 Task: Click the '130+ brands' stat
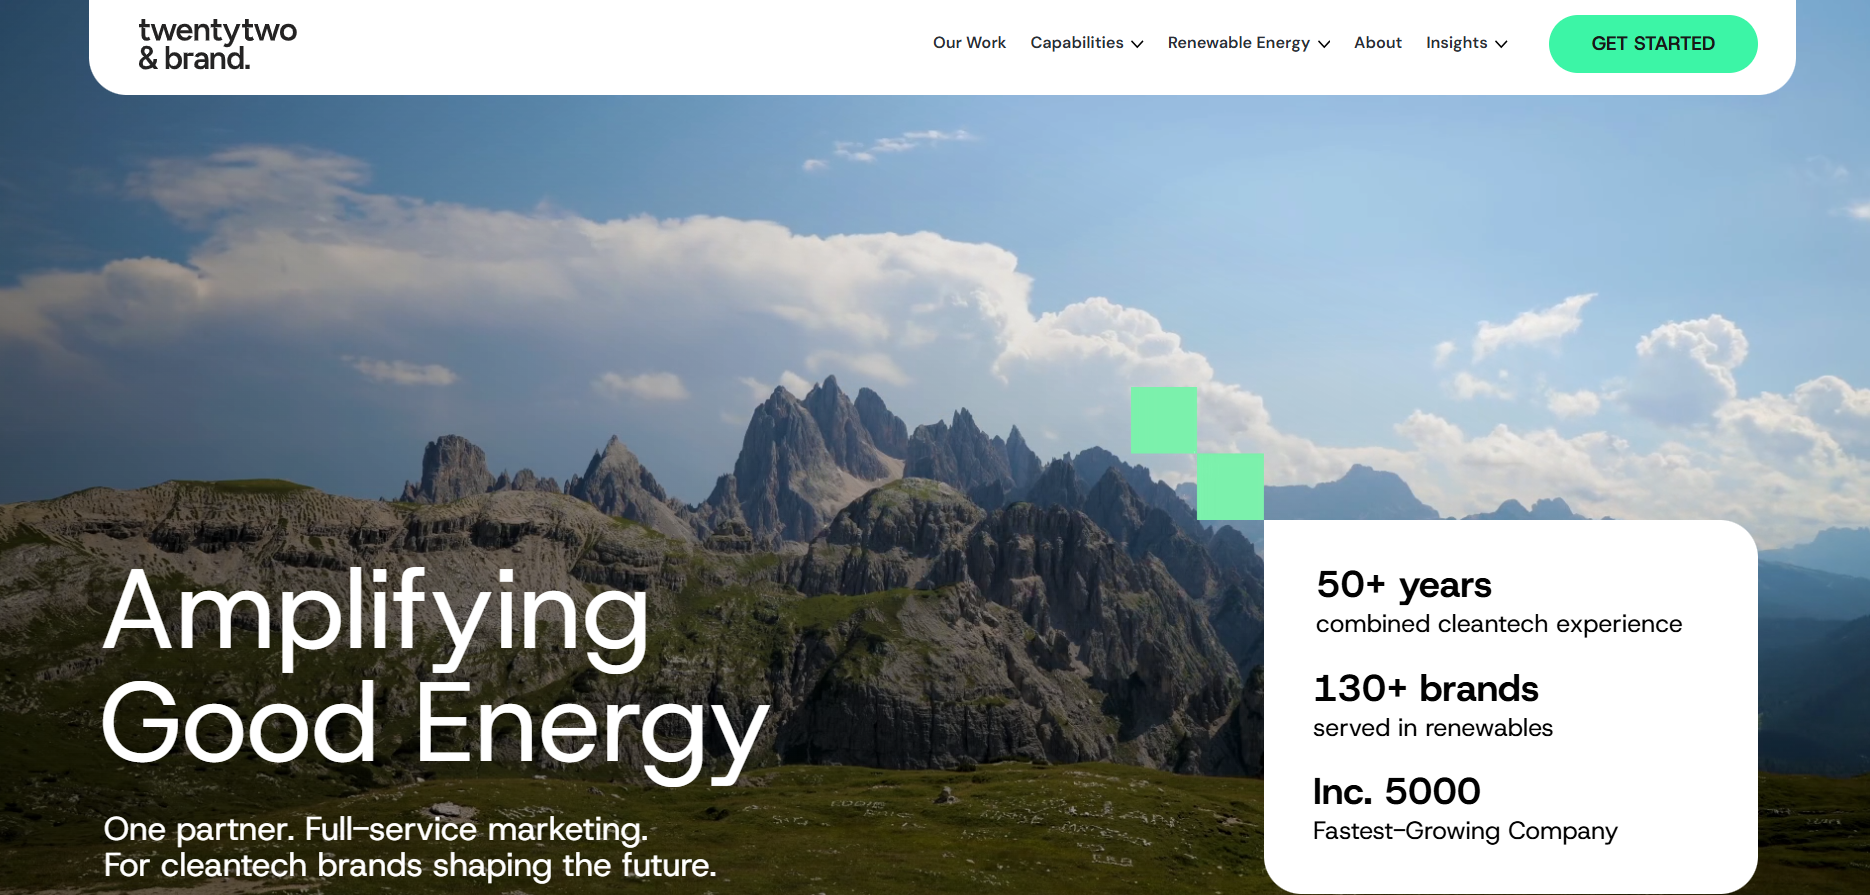(1426, 688)
